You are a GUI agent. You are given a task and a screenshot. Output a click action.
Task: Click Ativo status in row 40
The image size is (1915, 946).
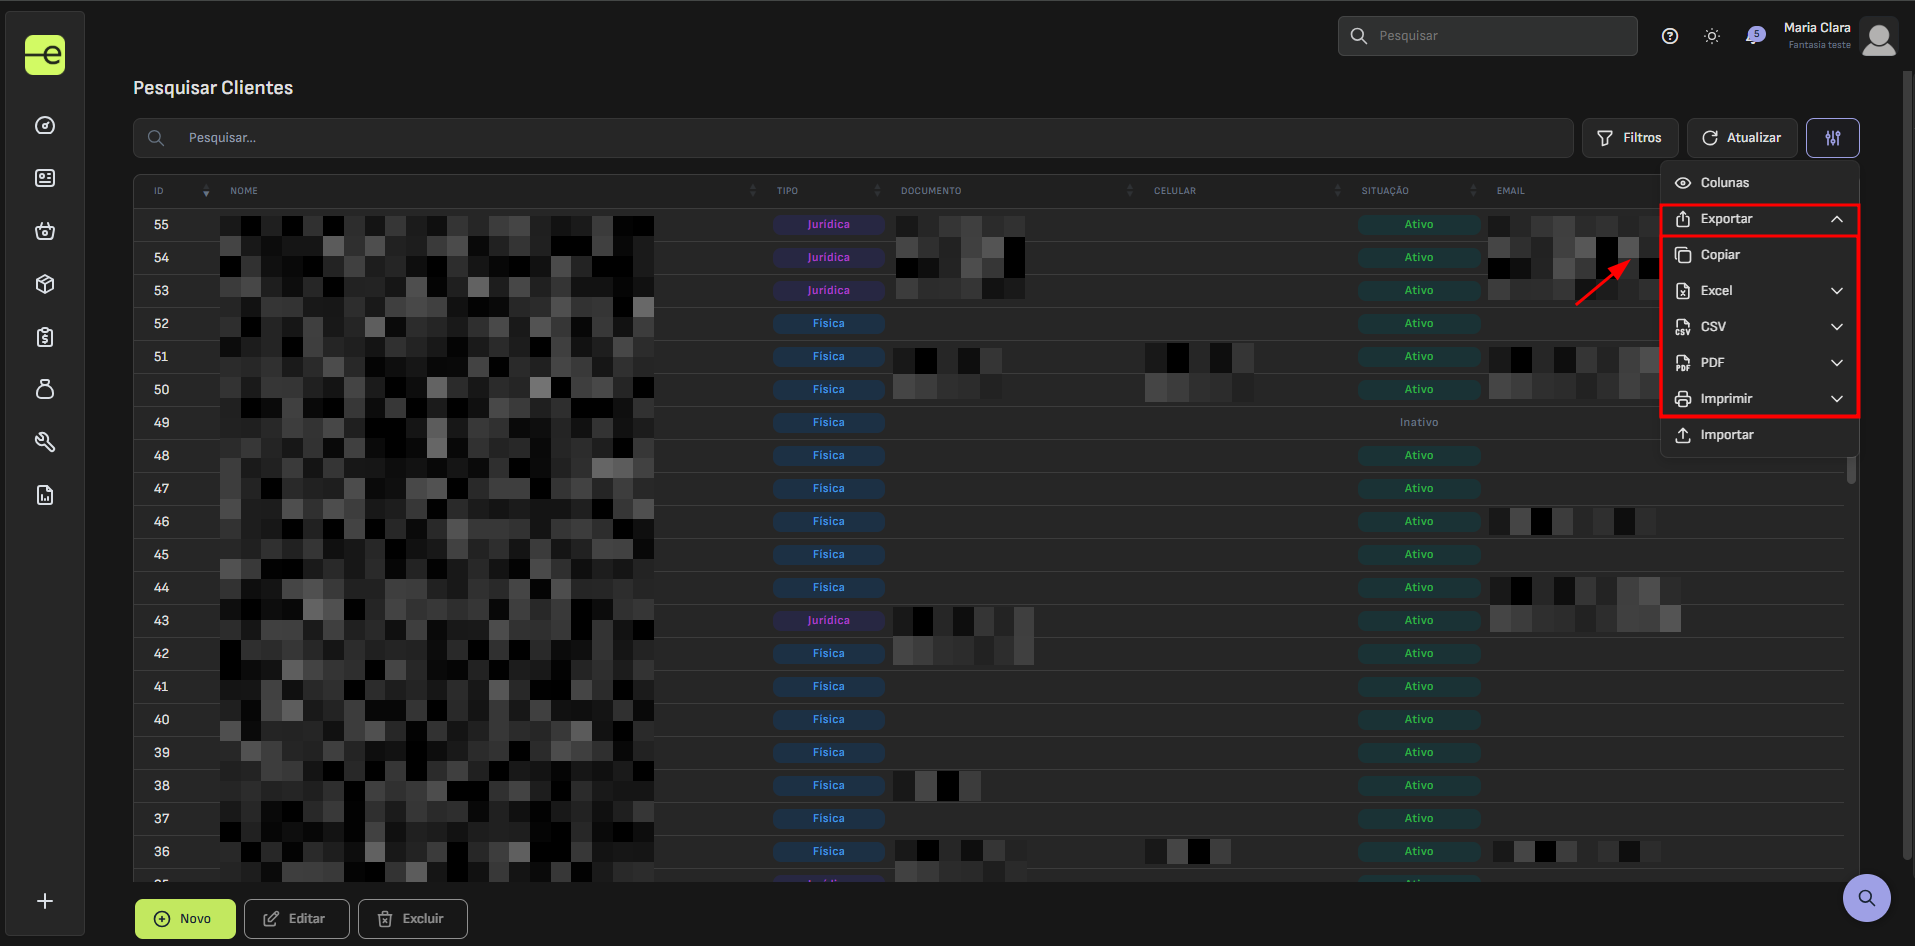(1419, 720)
